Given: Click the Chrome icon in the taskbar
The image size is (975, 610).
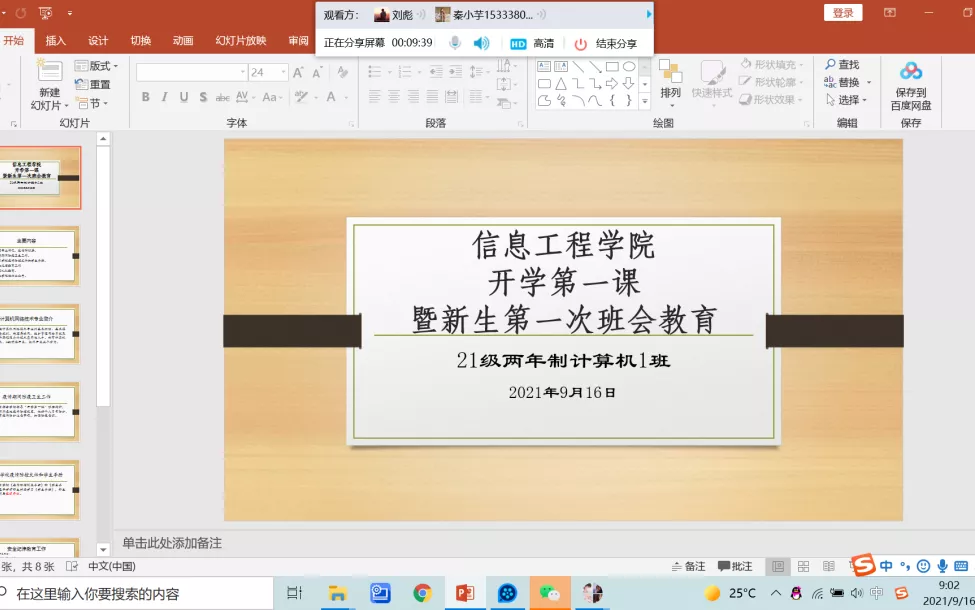Looking at the screenshot, I should pyautogui.click(x=422, y=593).
